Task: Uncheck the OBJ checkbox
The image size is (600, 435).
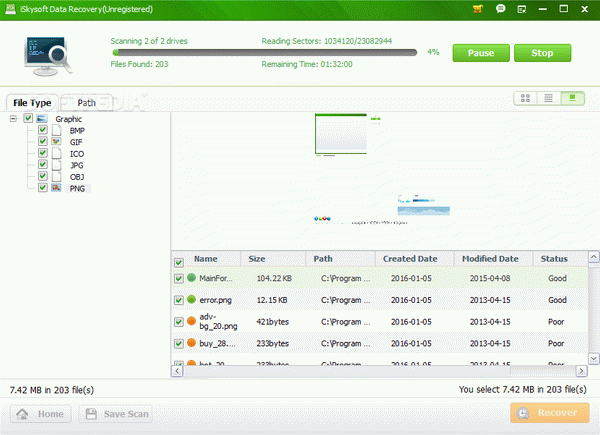Action: click(43, 176)
